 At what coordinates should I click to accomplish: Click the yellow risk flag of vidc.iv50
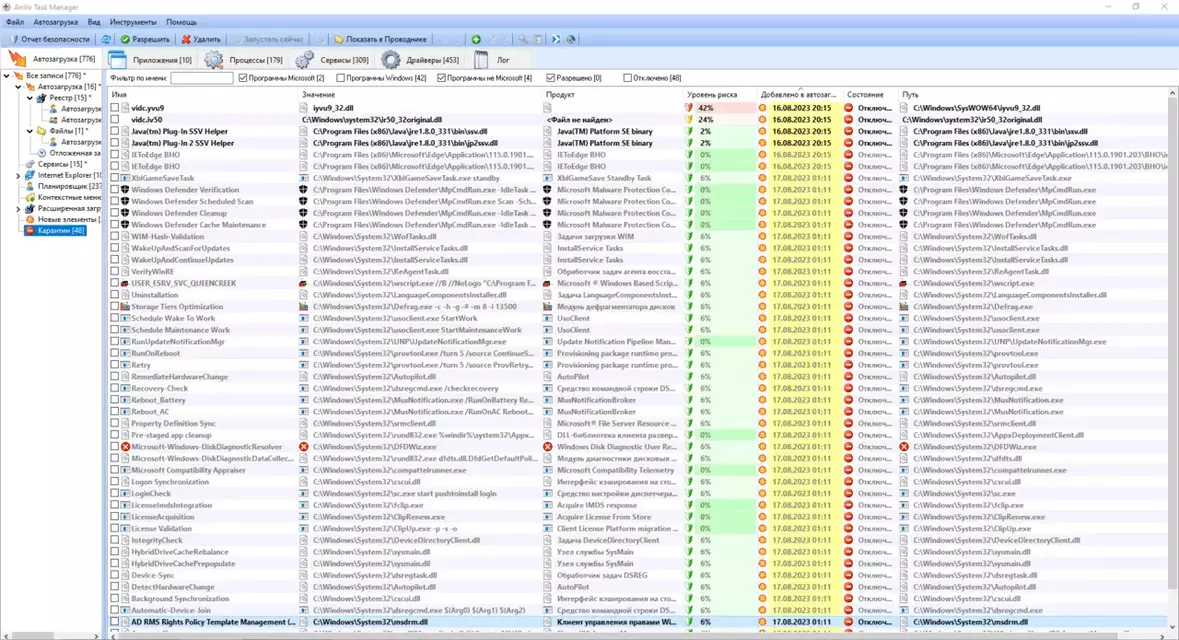coord(690,120)
